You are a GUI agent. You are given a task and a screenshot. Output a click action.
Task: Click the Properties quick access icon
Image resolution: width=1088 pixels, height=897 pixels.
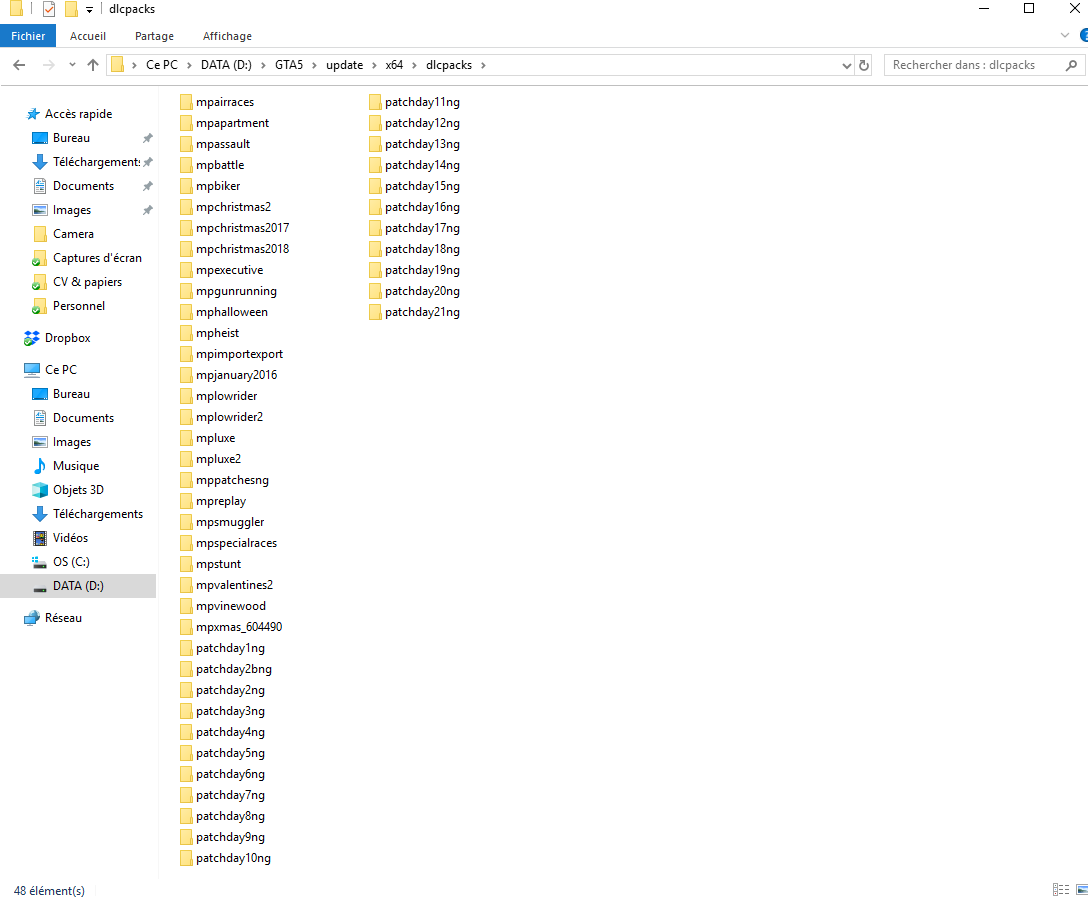[49, 9]
